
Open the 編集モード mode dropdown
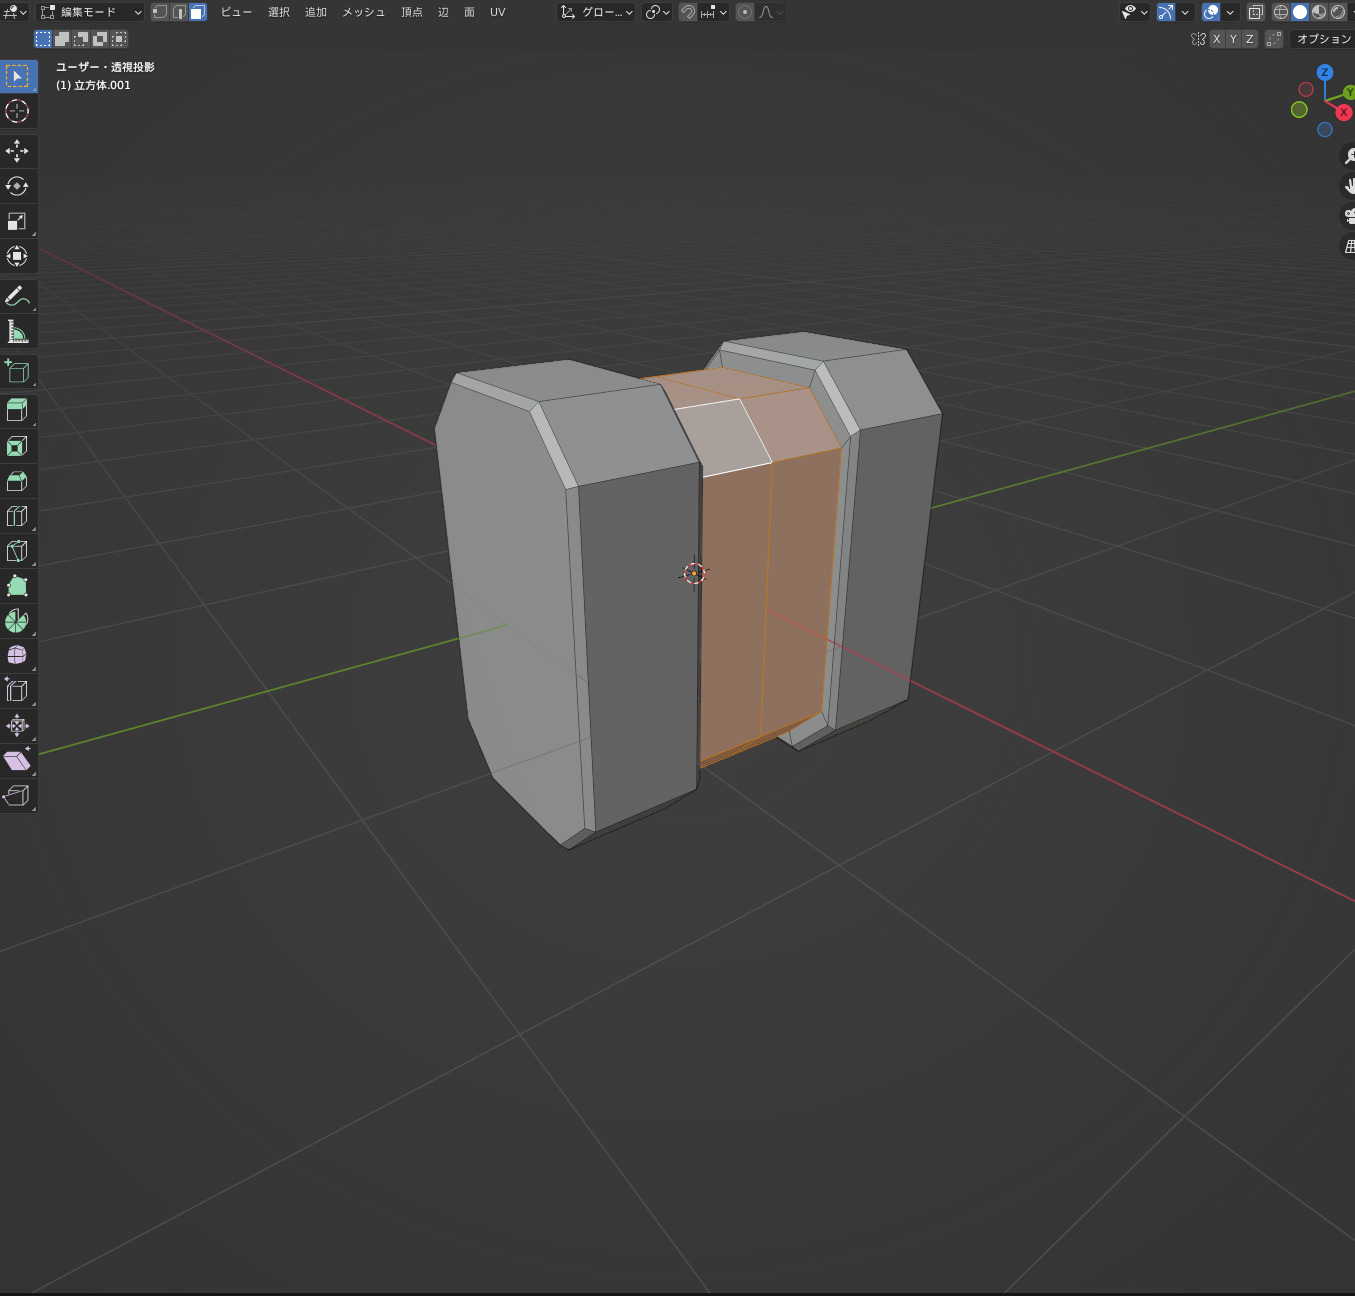tap(90, 12)
